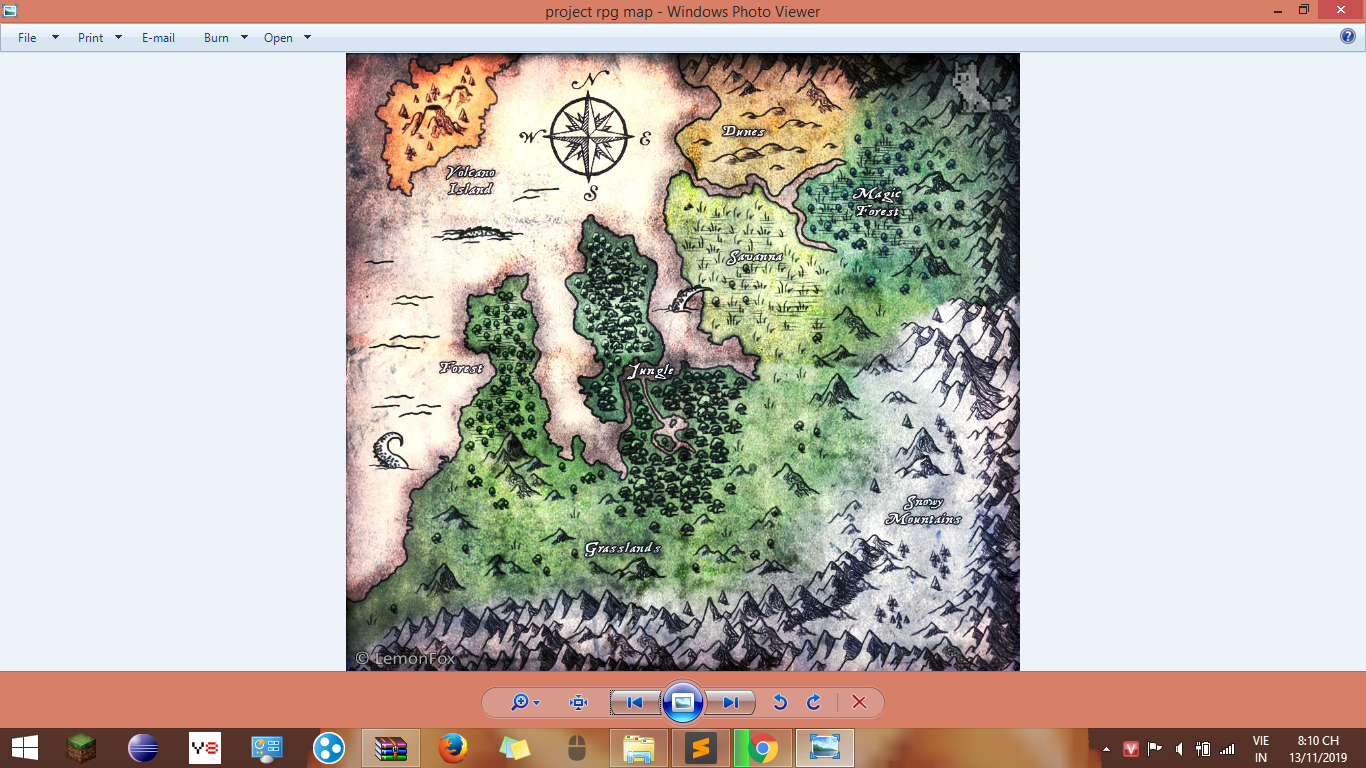Screen dimensions: 1366x768
Task: Click the Open menu item
Action: pyautogui.click(x=278, y=38)
